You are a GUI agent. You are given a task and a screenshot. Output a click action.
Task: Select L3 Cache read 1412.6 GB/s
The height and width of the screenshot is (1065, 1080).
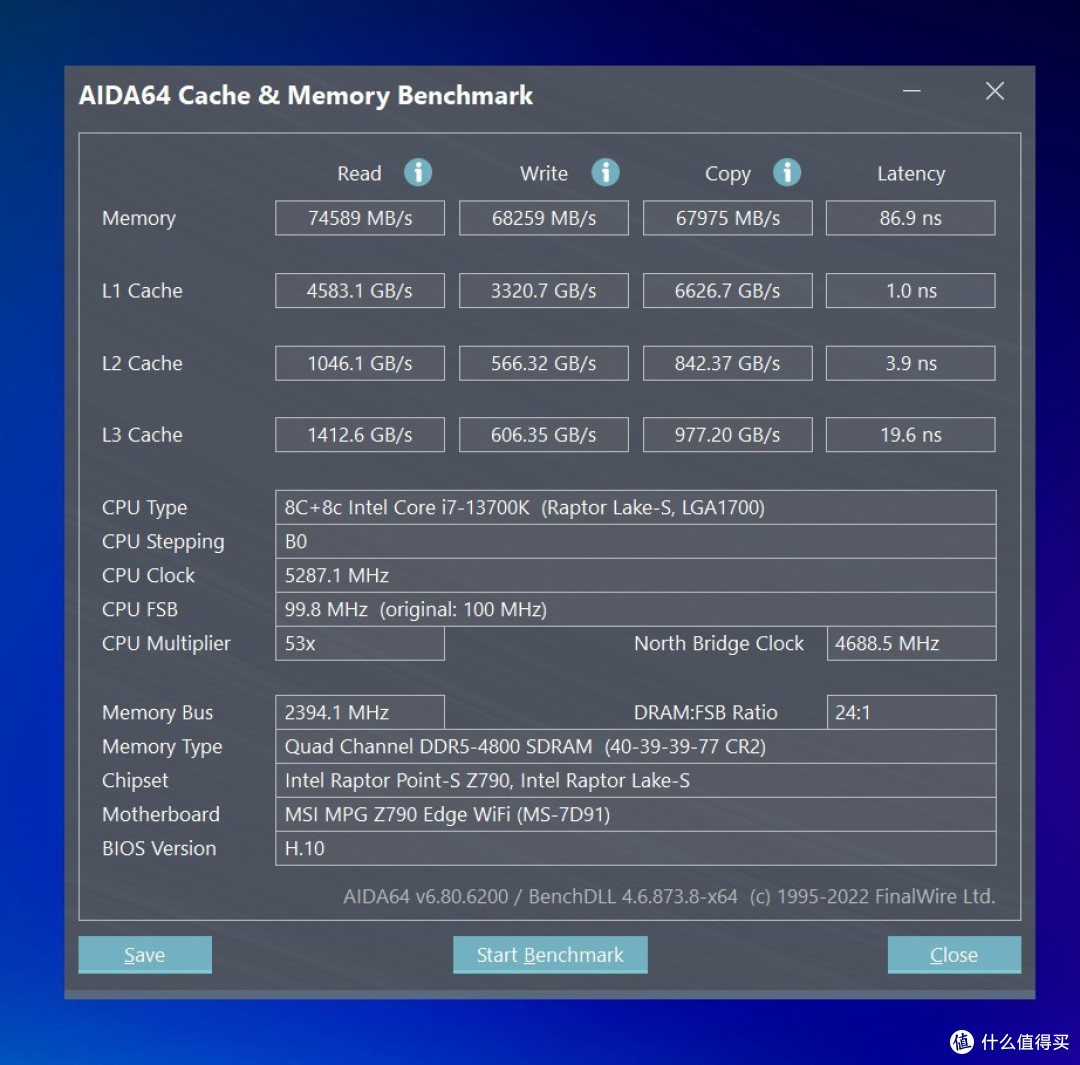[360, 435]
